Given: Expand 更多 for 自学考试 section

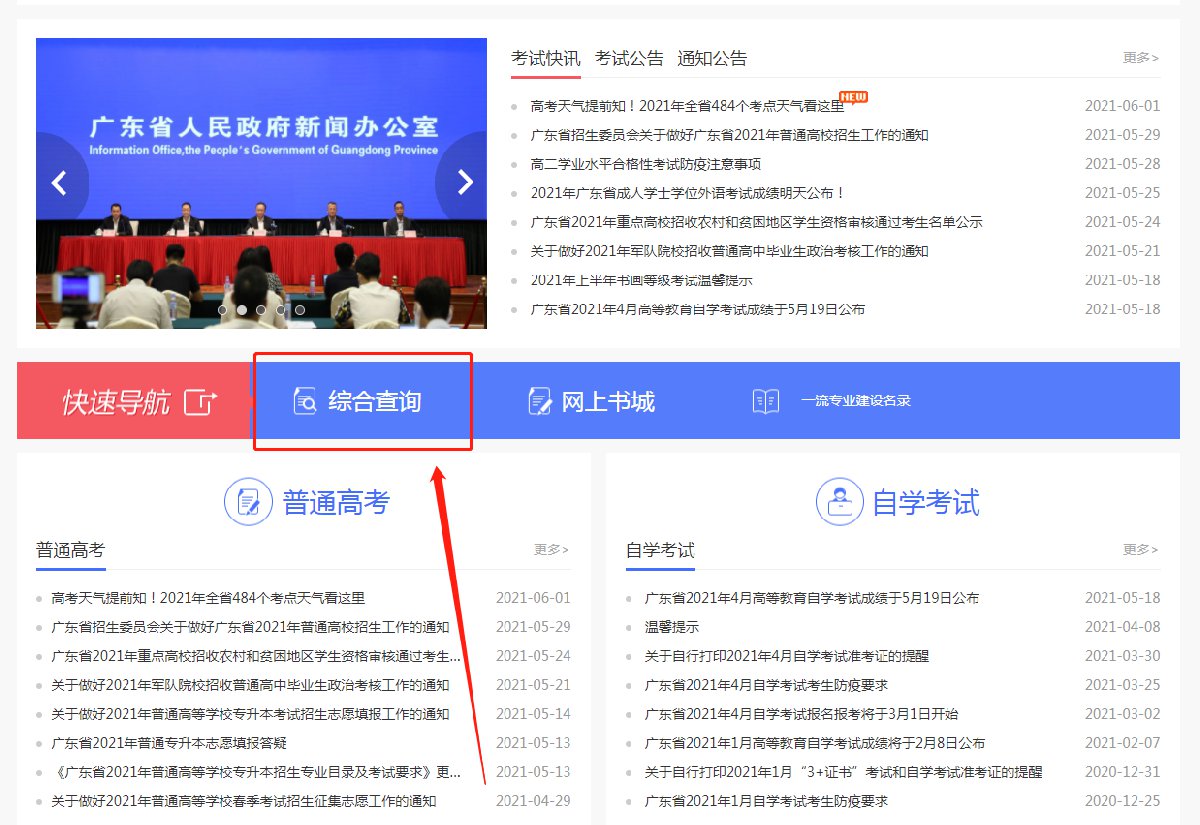Looking at the screenshot, I should tap(1140, 549).
